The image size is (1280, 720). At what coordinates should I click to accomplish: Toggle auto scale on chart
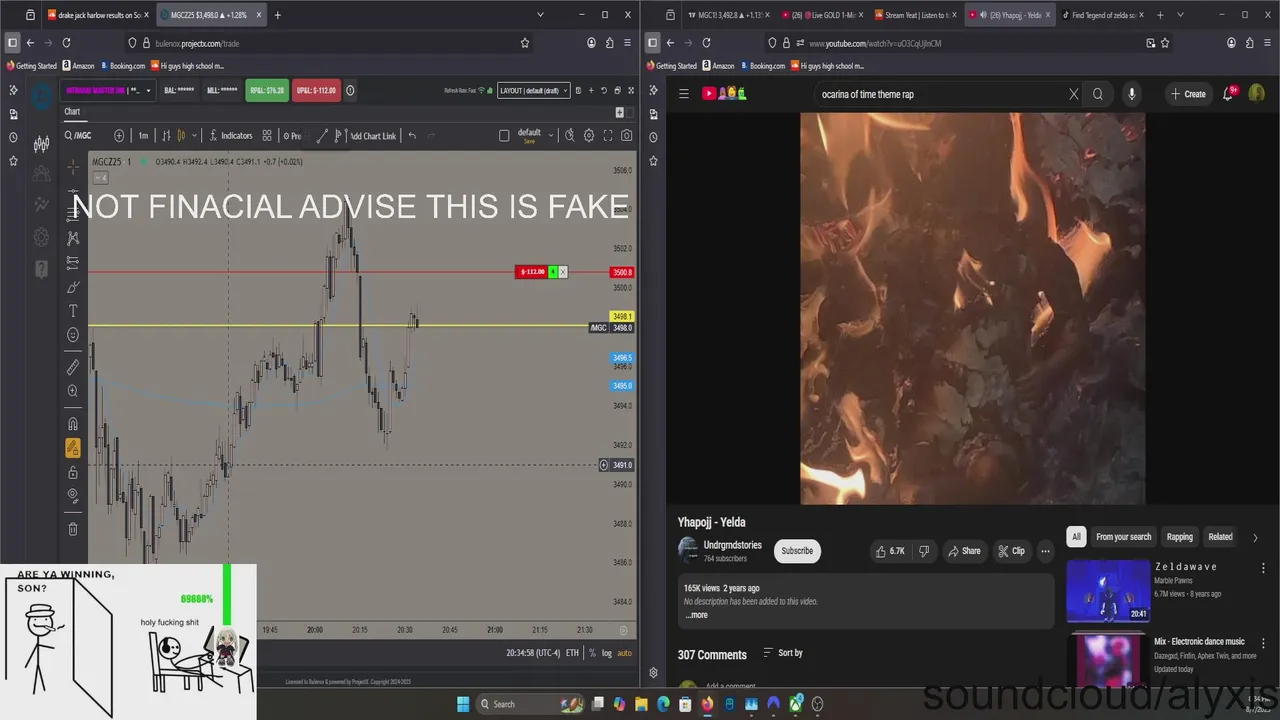point(624,653)
